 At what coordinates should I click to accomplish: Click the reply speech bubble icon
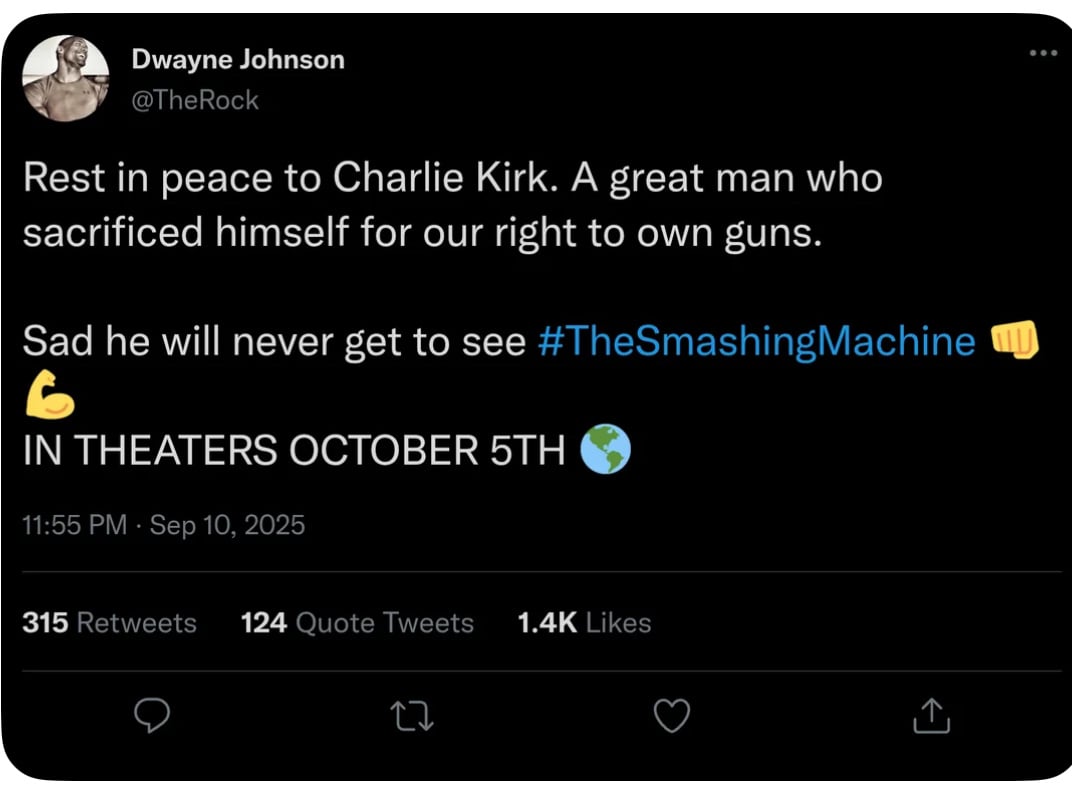[151, 715]
